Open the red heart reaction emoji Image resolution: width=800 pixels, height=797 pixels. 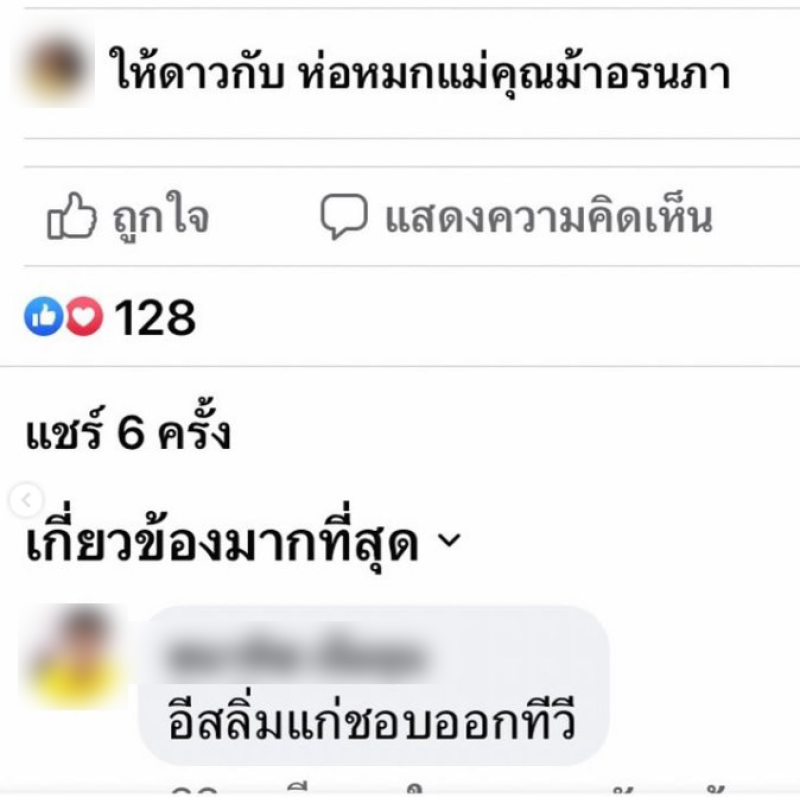[x=84, y=316]
